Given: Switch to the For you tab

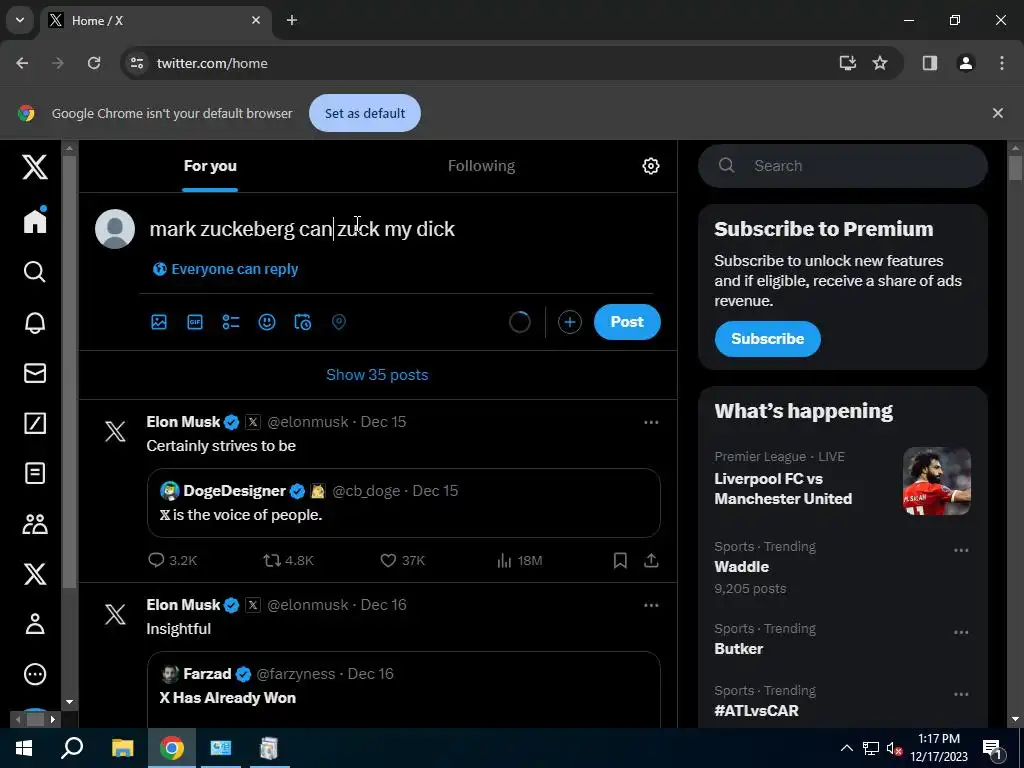Looking at the screenshot, I should tap(210, 166).
